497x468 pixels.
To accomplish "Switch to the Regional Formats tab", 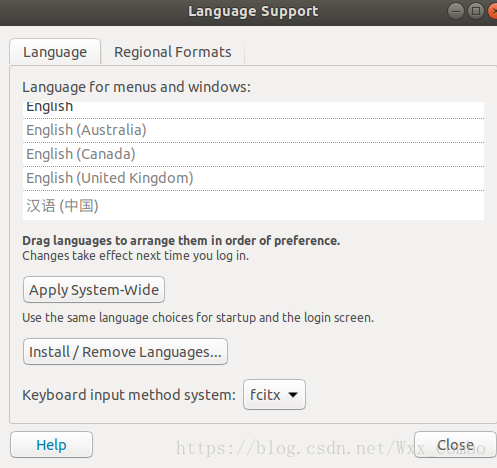I will (173, 52).
